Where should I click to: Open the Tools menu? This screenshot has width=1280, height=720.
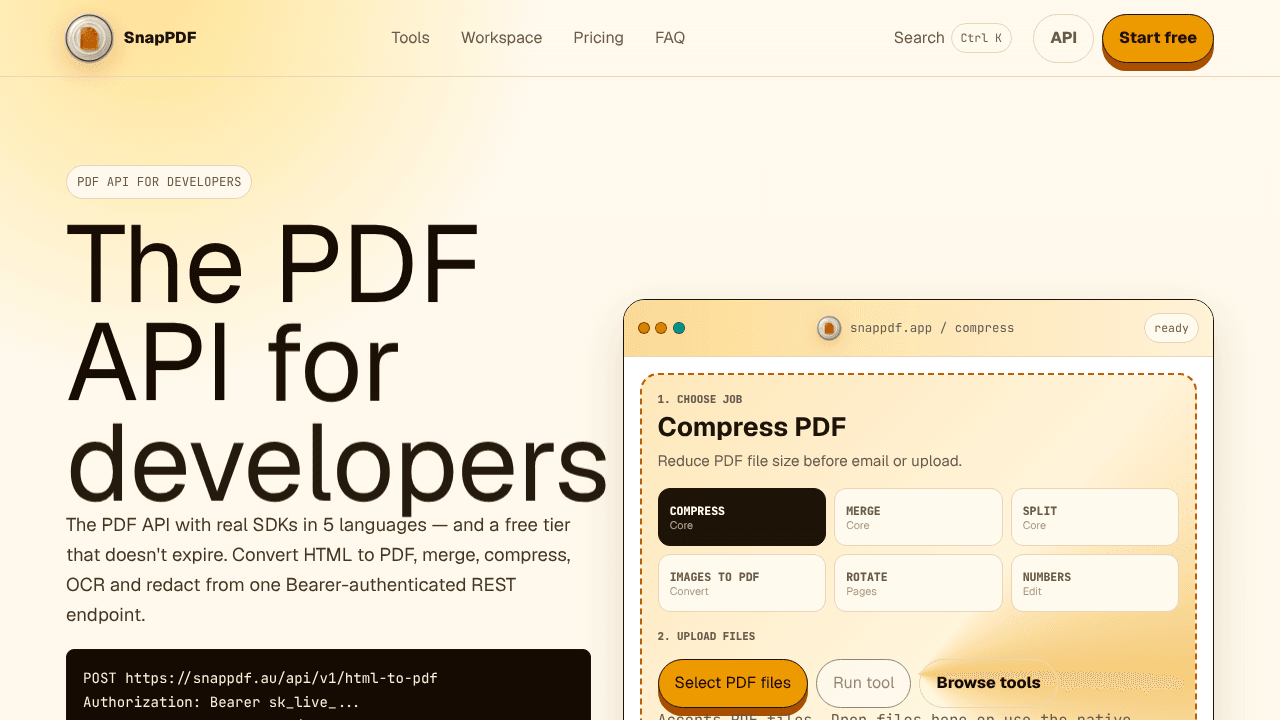click(410, 38)
